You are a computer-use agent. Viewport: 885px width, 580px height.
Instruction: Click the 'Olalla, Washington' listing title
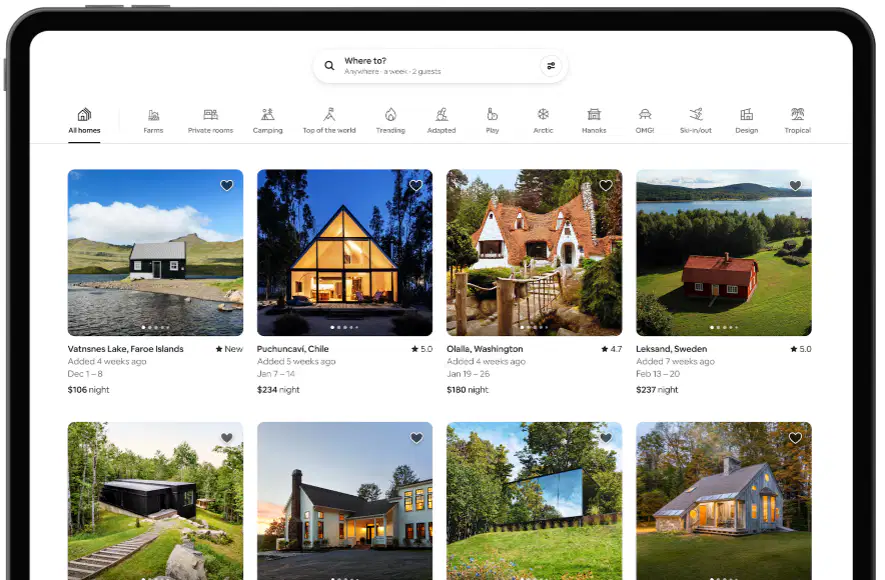485,349
